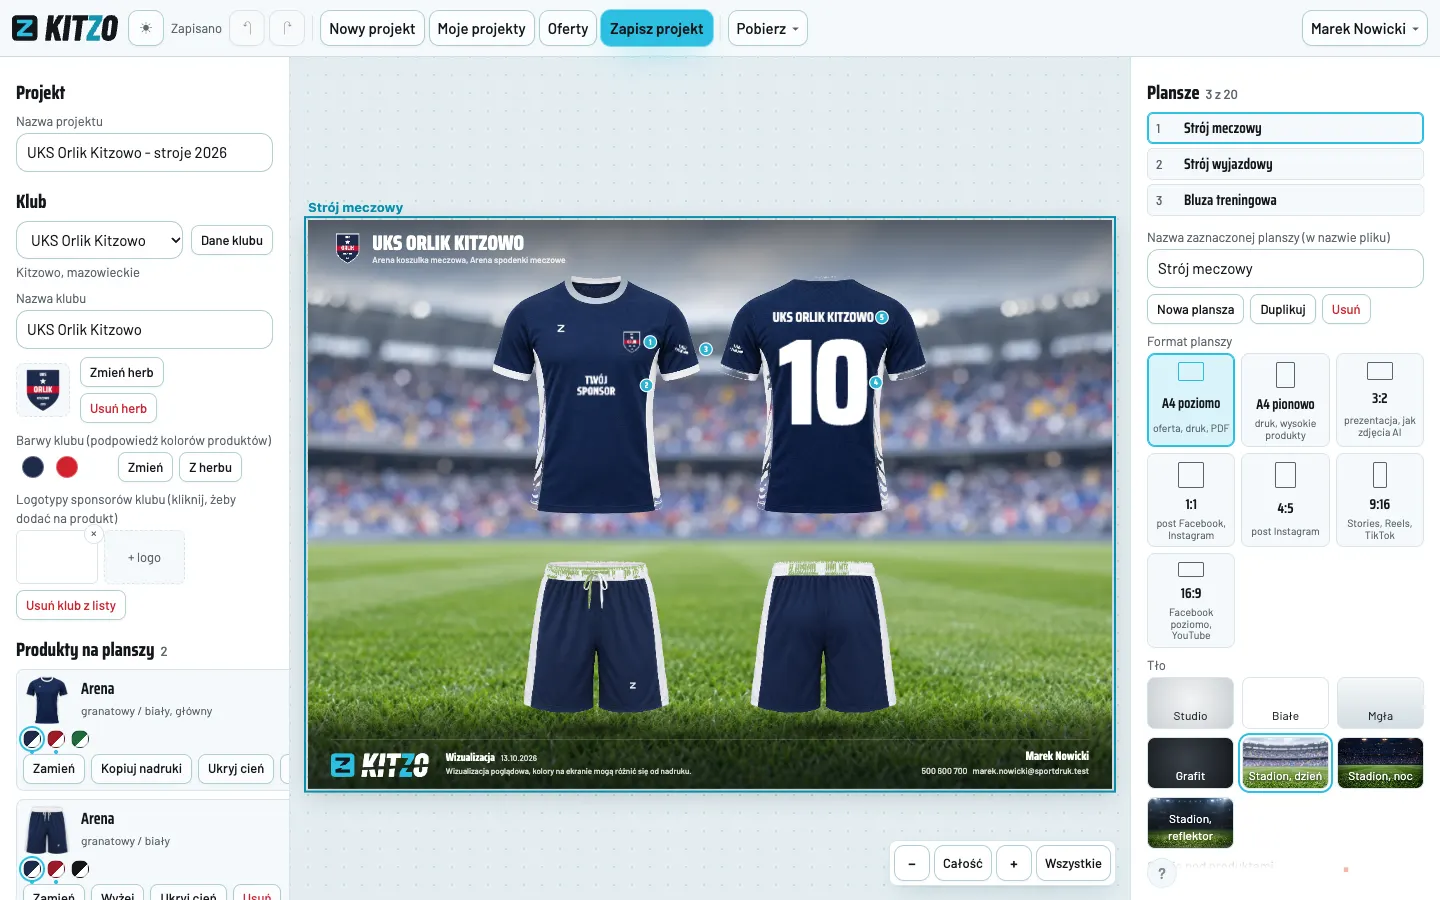Viewport: 1440px width, 900px height.
Task: Select print marker 4 next to number 10
Action: pos(876,382)
